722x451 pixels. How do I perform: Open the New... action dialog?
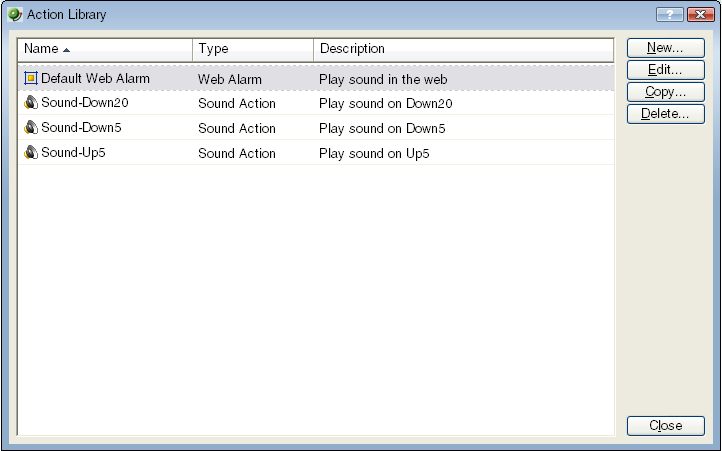click(665, 48)
